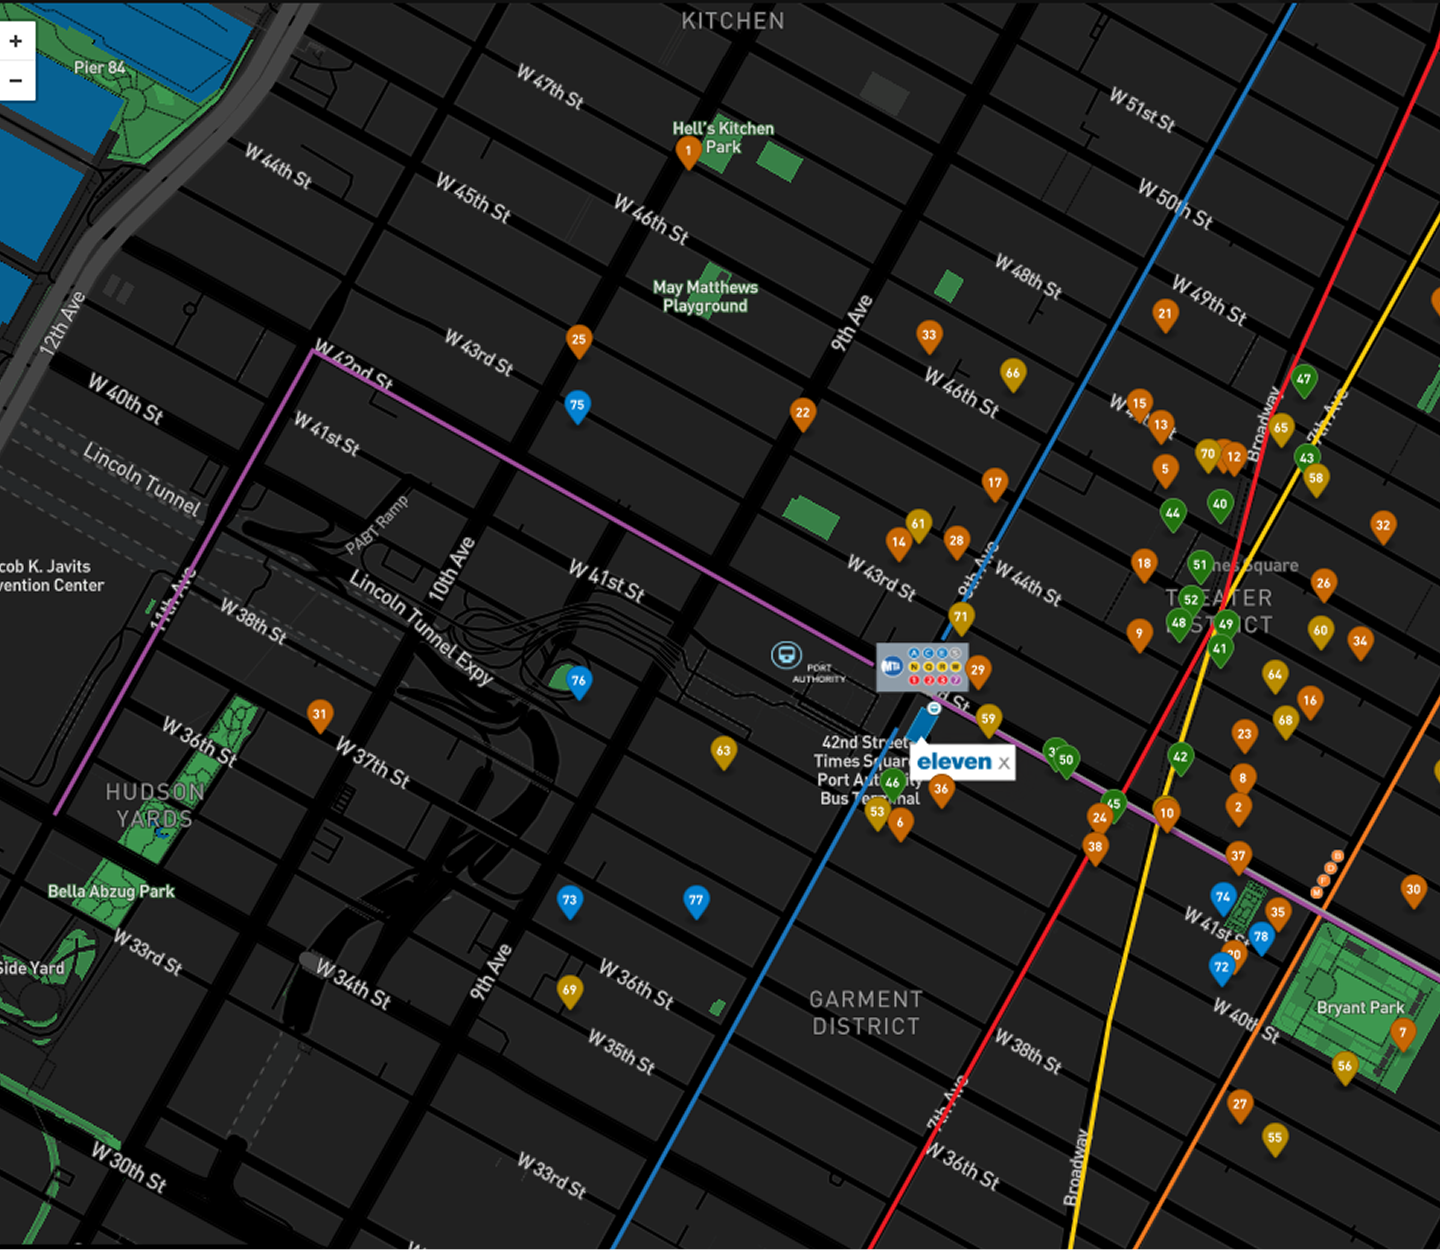
Task: Click the MTA subway lines station badge
Action: [922, 667]
